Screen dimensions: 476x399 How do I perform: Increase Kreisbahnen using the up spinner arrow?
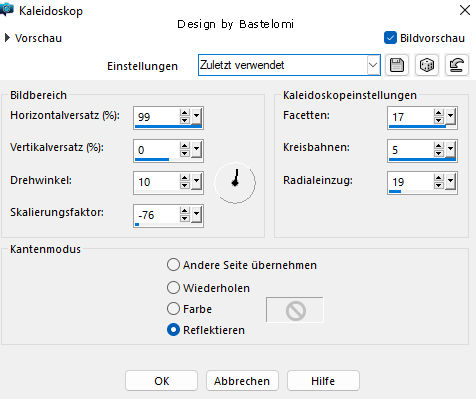(x=439, y=145)
